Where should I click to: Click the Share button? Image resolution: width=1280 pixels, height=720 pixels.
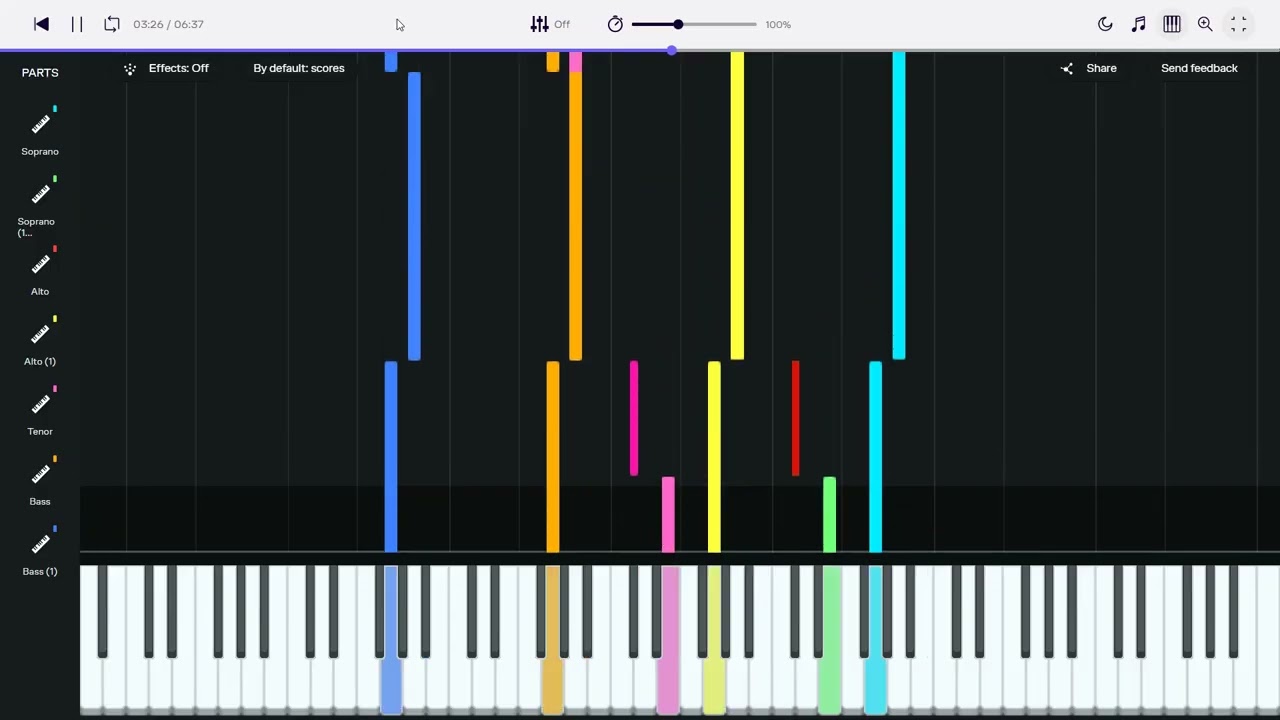[1101, 68]
